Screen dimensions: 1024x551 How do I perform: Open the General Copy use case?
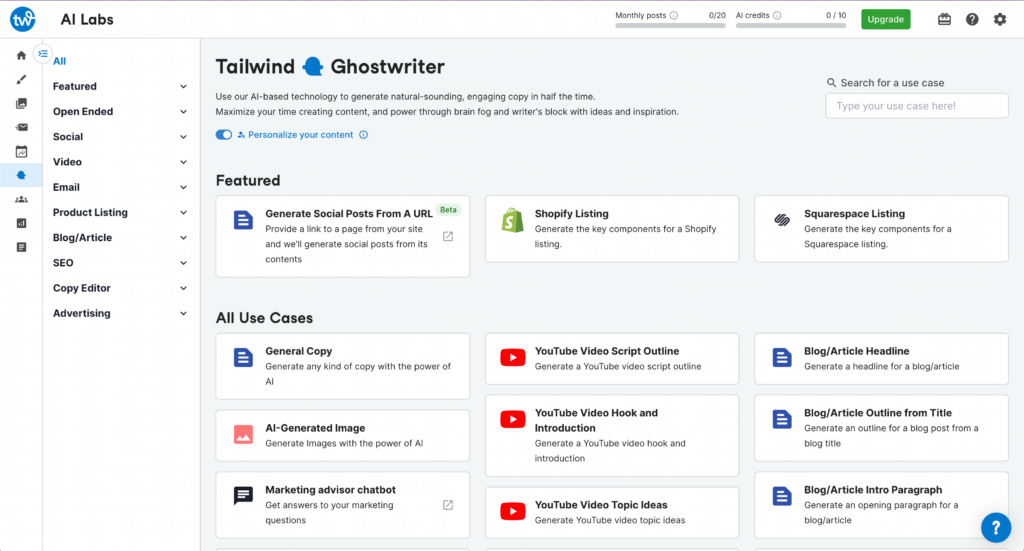point(342,366)
